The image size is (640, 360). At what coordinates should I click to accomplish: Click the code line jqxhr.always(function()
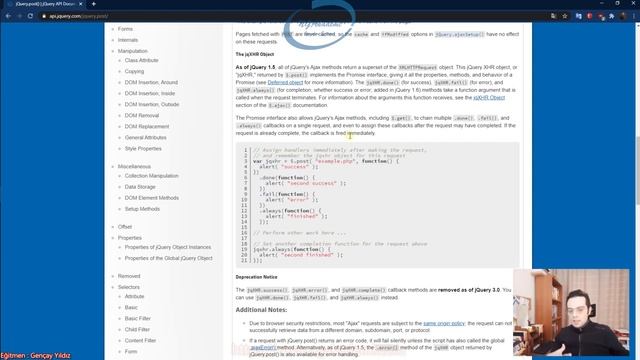coord(292,249)
